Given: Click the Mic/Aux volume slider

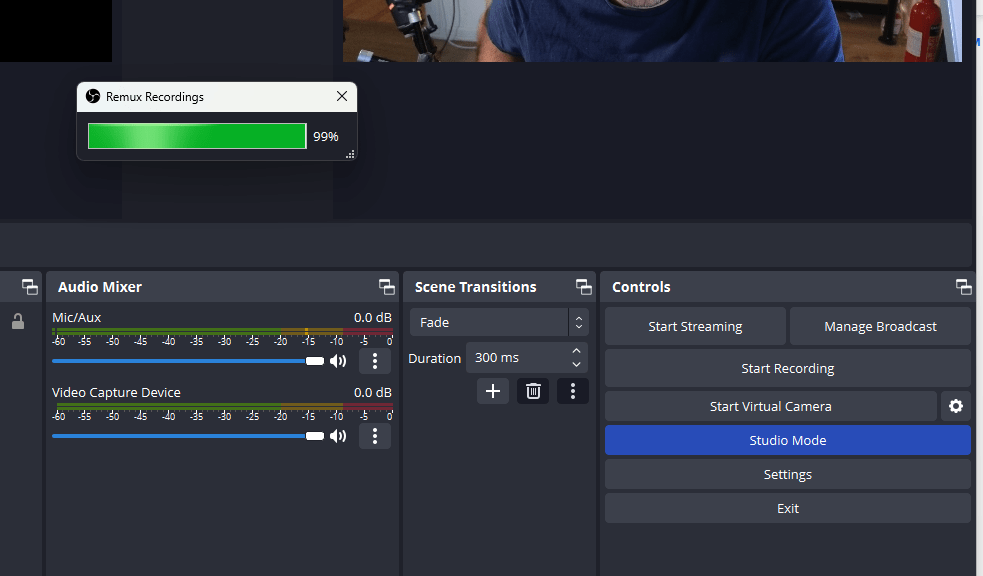Looking at the screenshot, I should click(x=188, y=361).
